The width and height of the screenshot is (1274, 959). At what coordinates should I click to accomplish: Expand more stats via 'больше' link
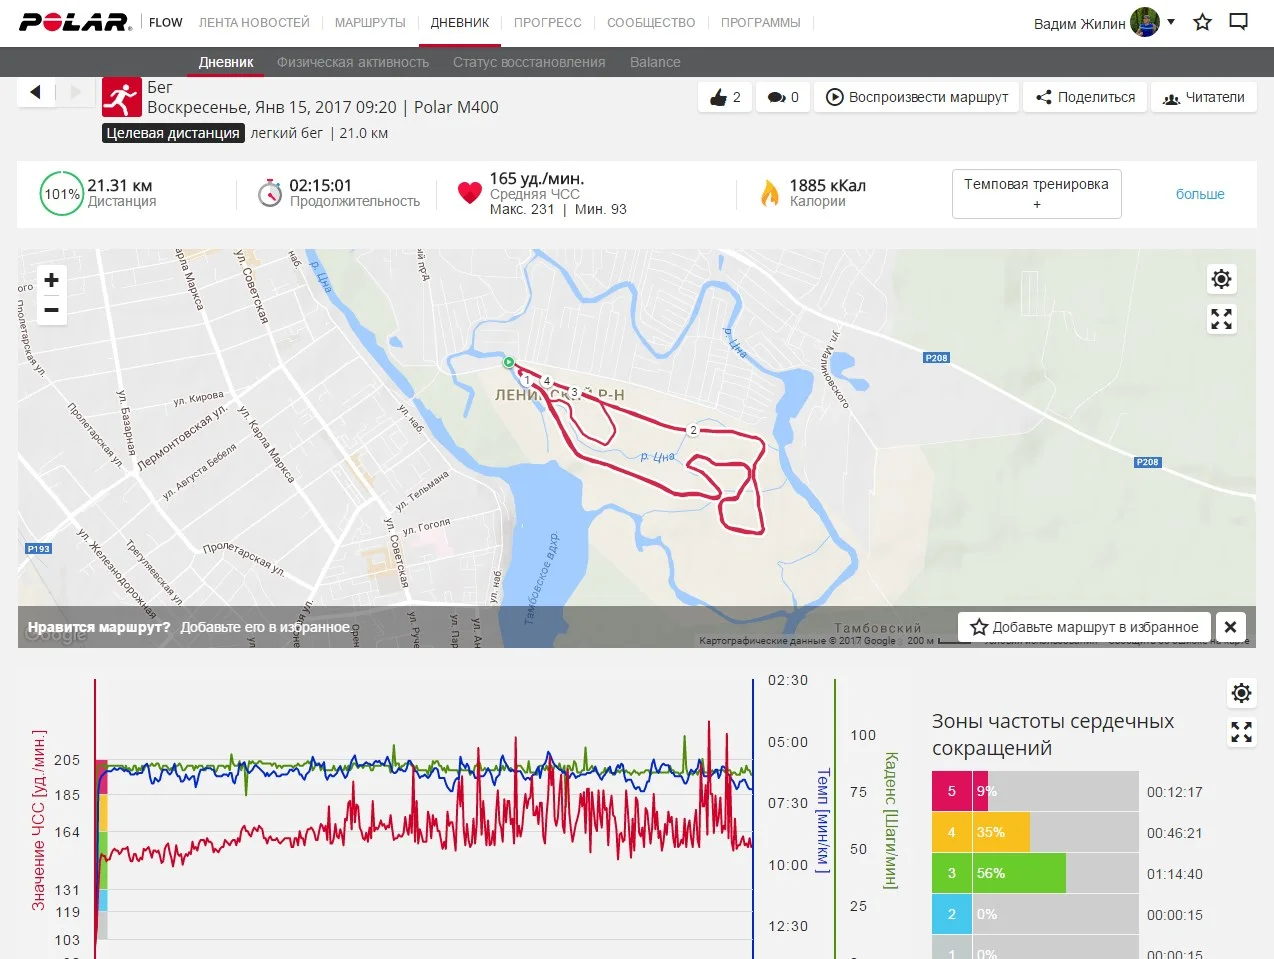[x=1199, y=194]
